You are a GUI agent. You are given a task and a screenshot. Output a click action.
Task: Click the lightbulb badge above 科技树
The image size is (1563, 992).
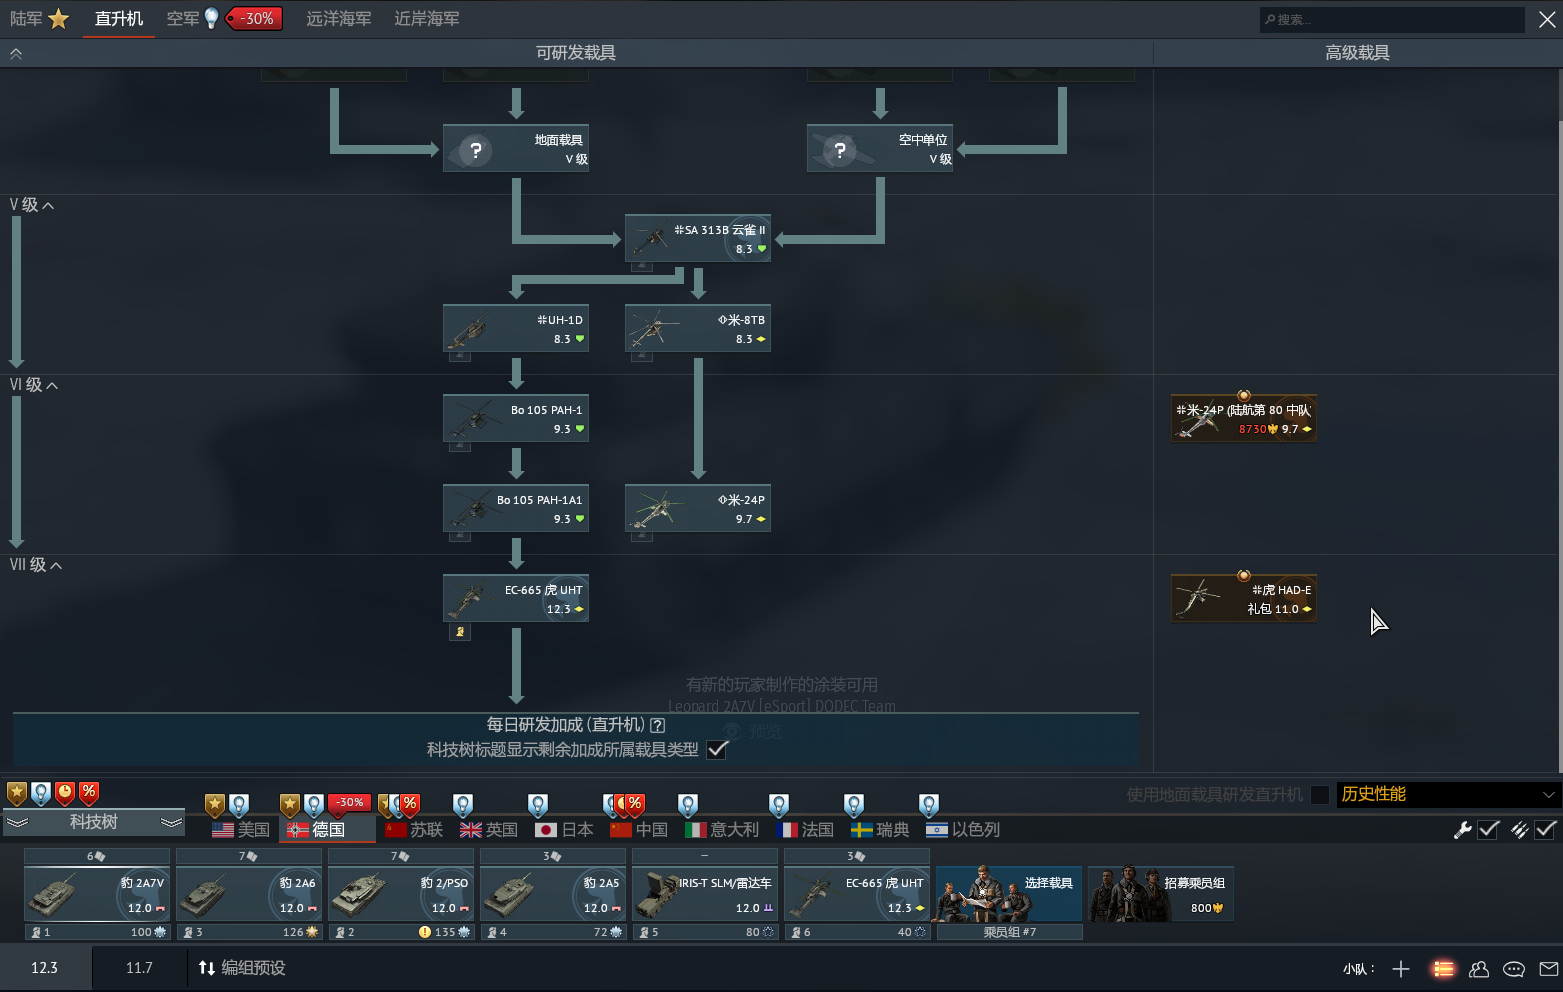[x=41, y=793]
